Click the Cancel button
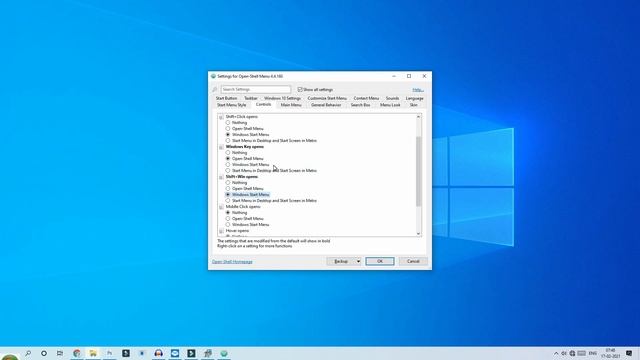Image resolution: width=640 pixels, height=360 pixels. 413,261
